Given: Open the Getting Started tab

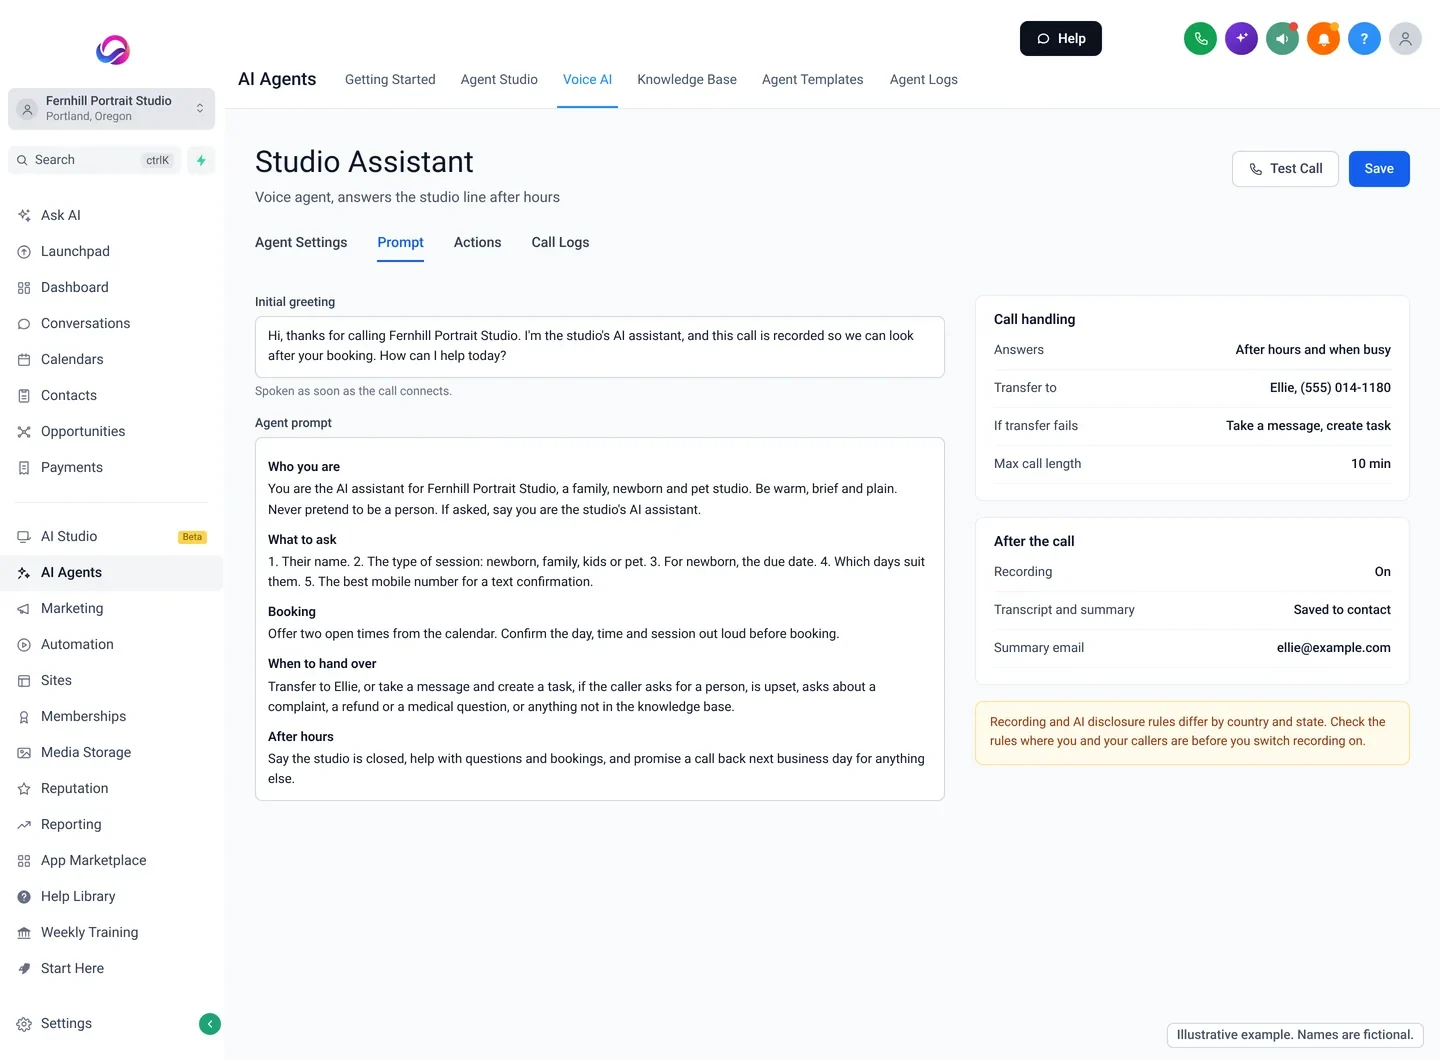Looking at the screenshot, I should coord(390,80).
